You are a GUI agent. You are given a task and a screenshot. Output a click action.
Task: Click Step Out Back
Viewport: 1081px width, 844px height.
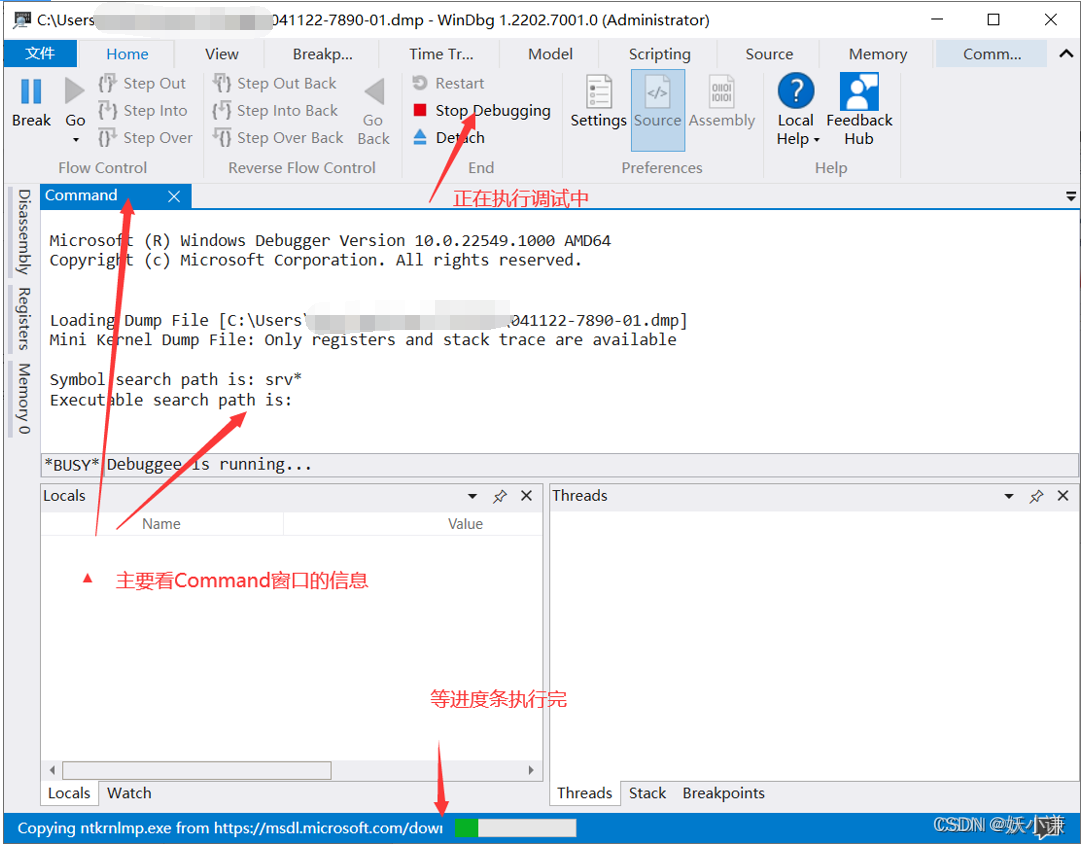[x=274, y=83]
